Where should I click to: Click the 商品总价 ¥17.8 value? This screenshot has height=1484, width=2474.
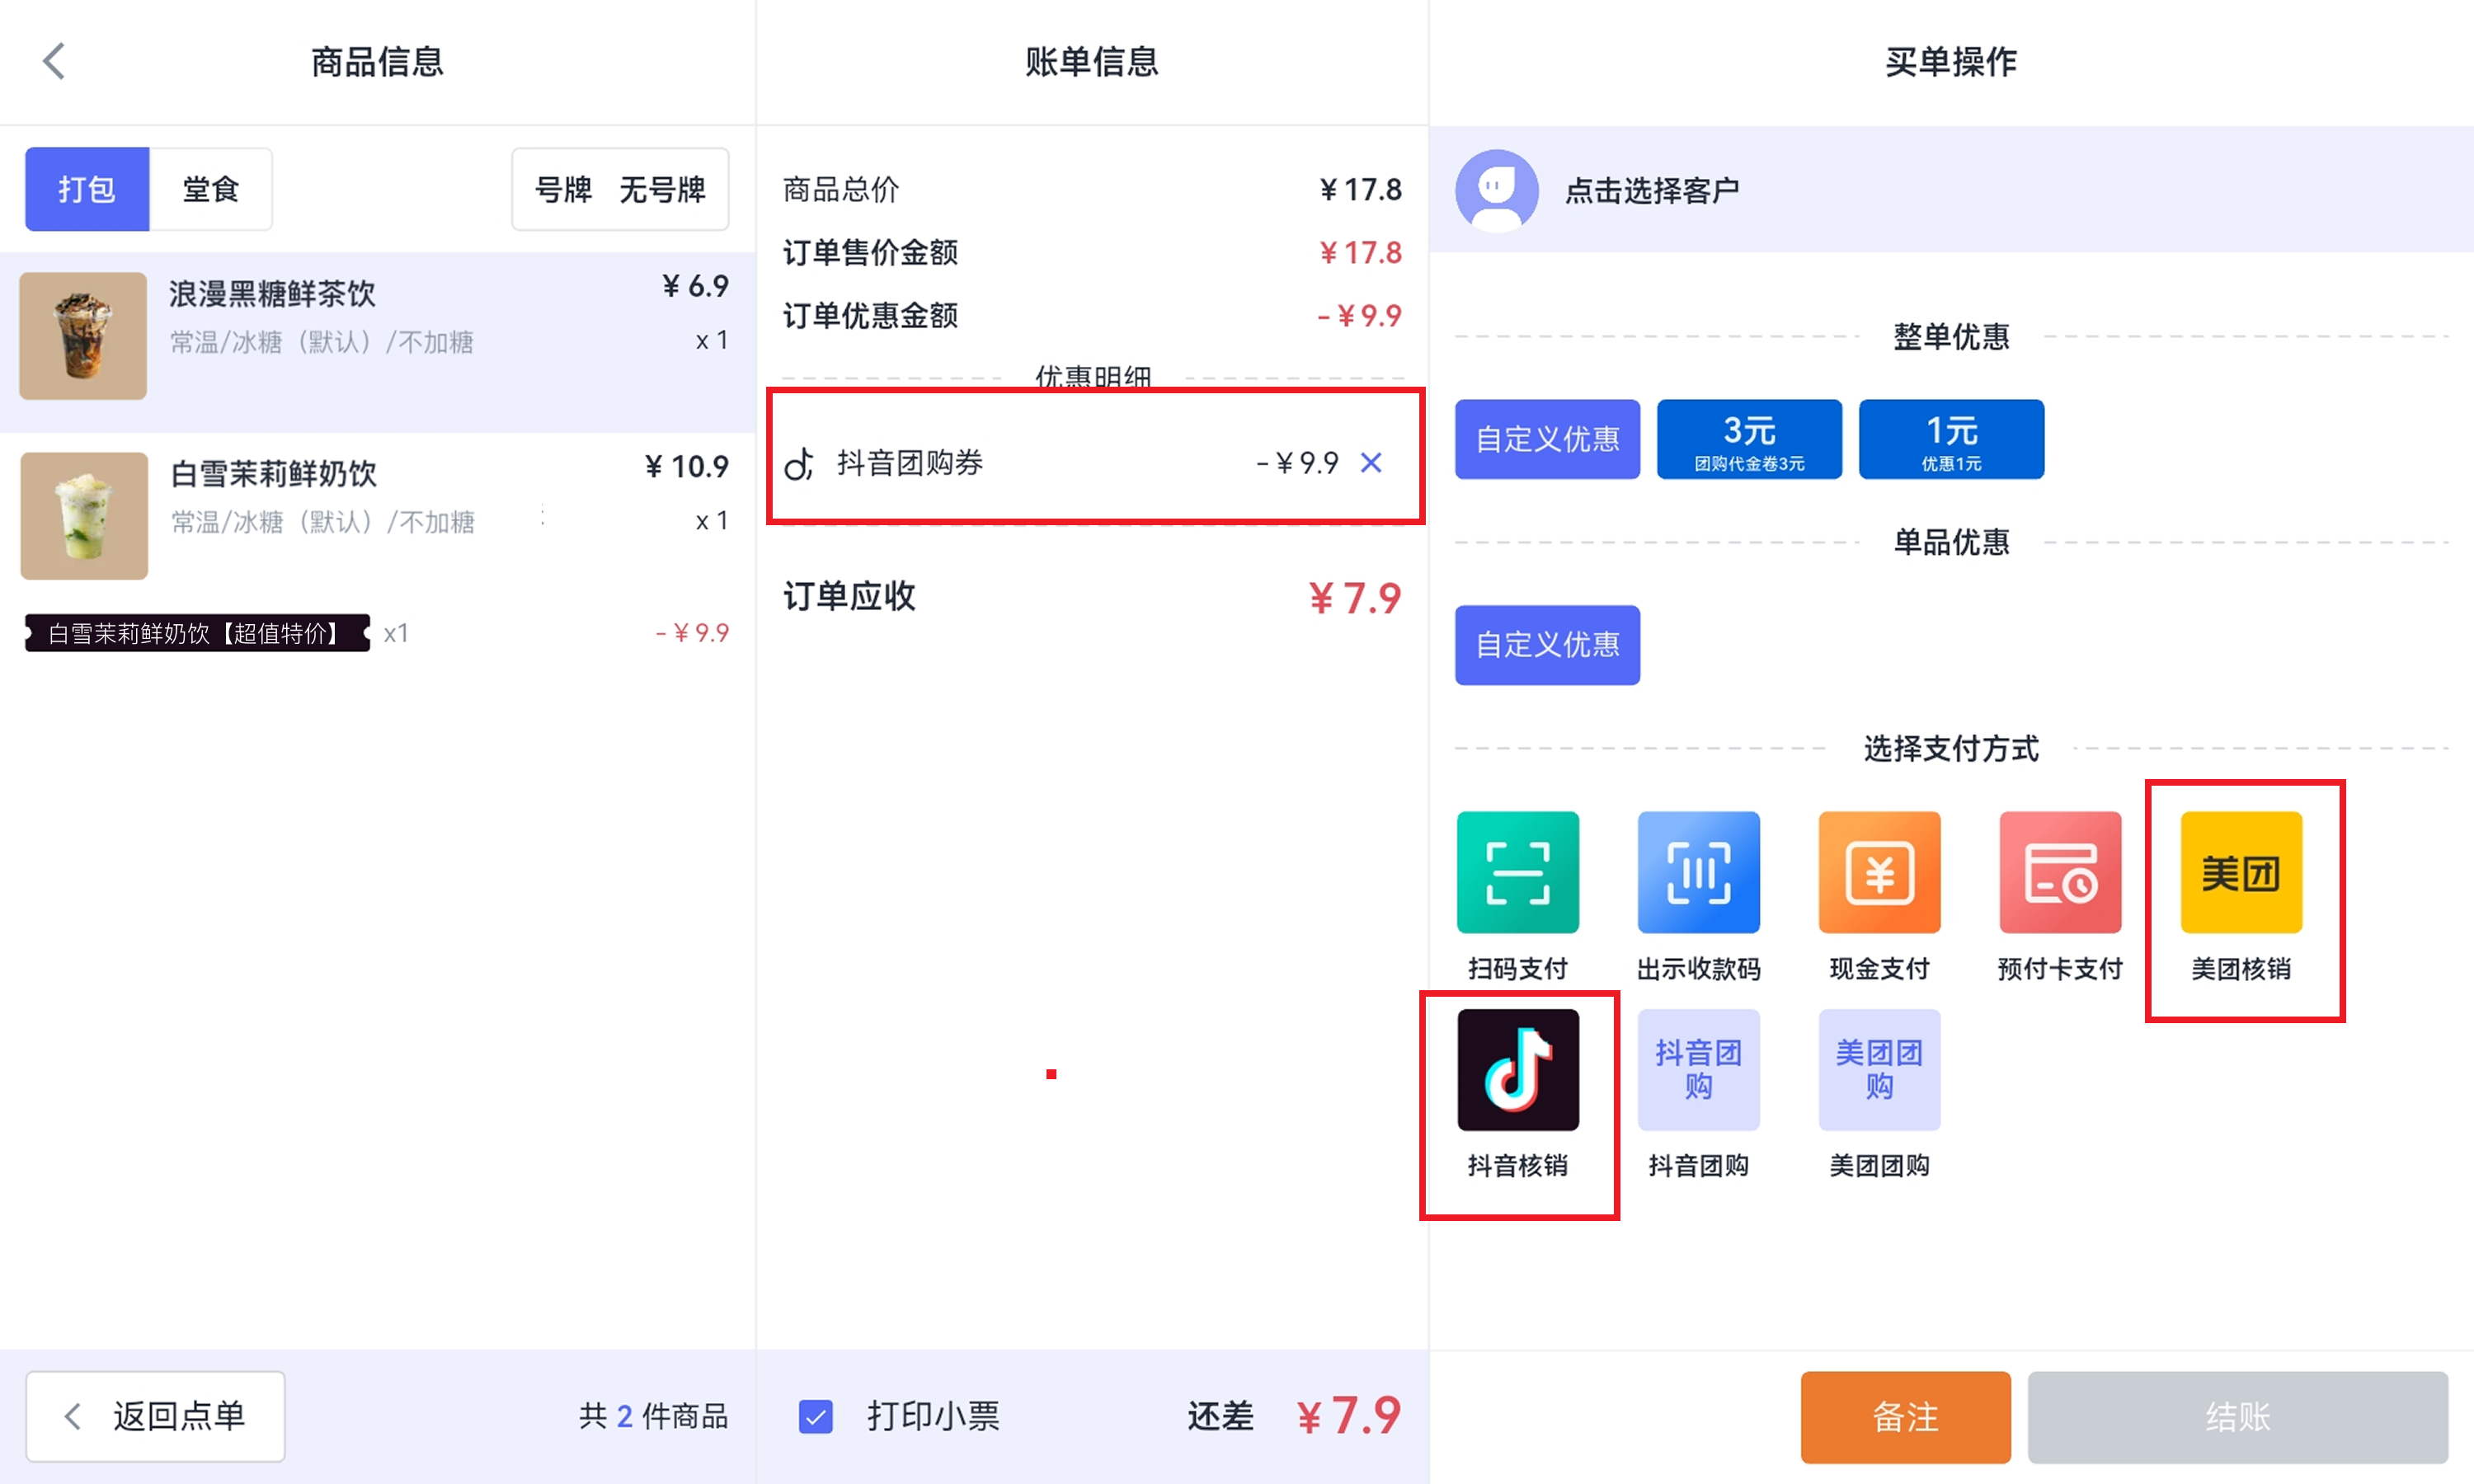[1361, 189]
